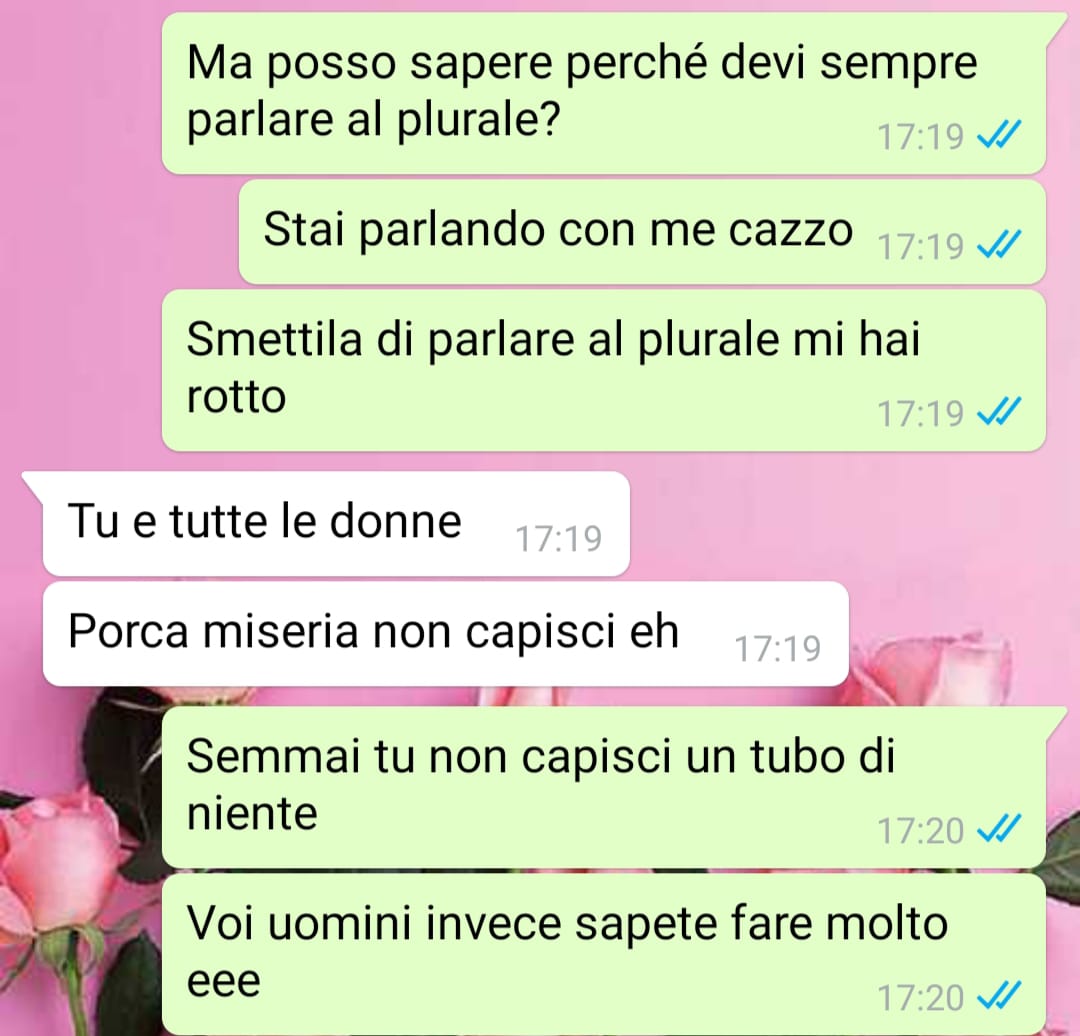This screenshot has width=1080, height=1036.
Task: Select the 'Stai parlando con me cazzo' bubble
Action: coord(642,232)
